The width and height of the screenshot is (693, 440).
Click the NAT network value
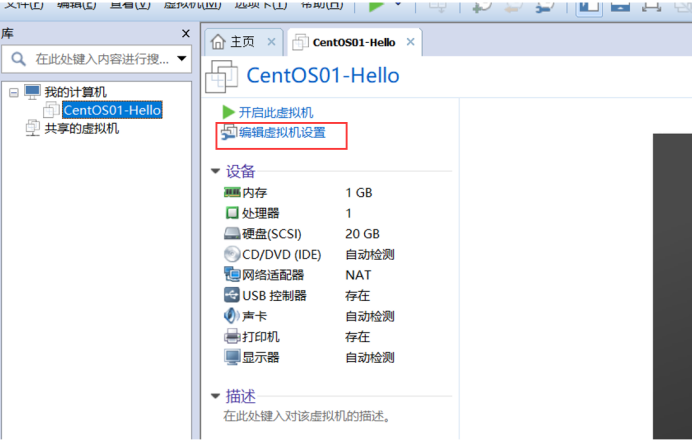point(358,275)
